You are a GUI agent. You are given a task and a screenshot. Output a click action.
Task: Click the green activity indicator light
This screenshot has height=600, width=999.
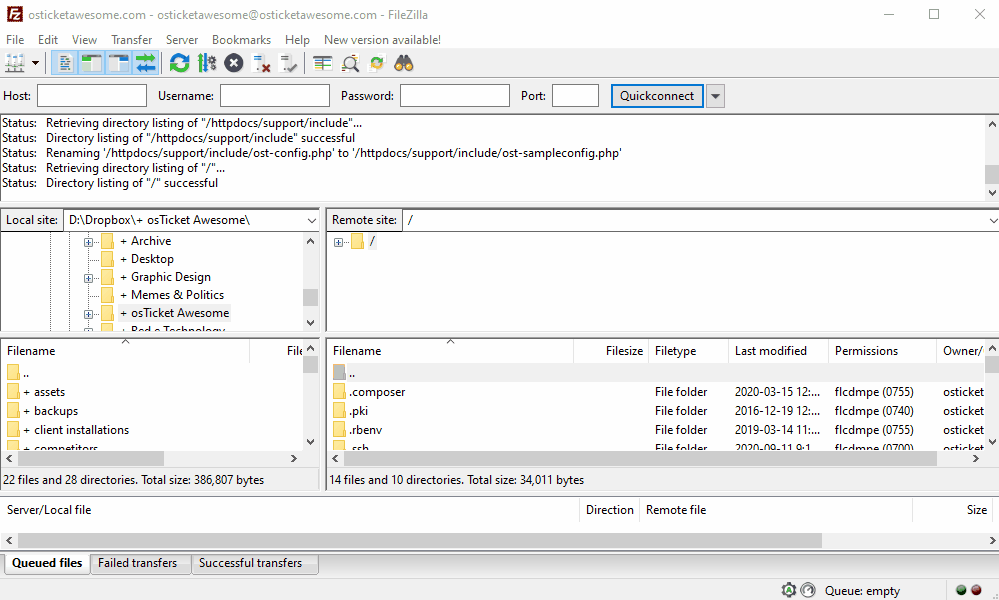click(961, 590)
